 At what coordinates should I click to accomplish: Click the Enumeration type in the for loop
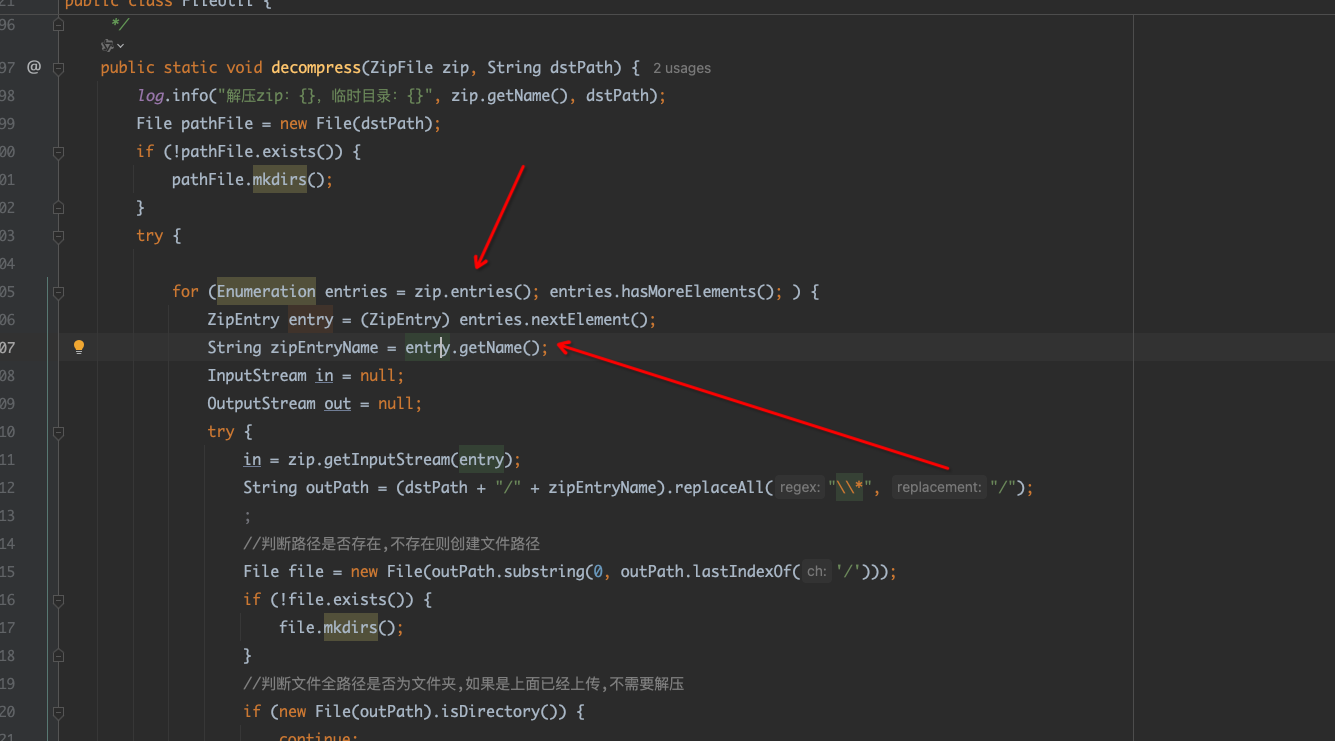click(x=266, y=291)
